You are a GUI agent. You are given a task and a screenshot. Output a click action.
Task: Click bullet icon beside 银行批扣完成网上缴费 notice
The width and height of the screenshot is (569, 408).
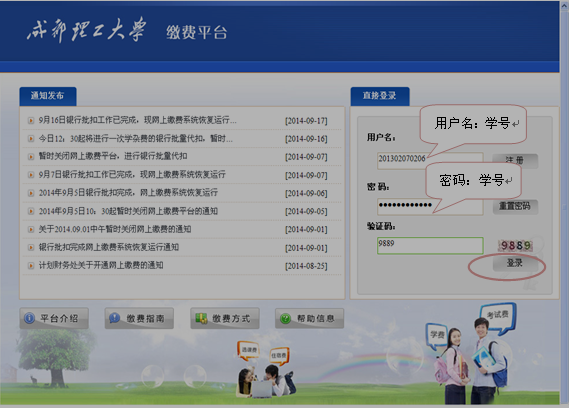point(31,248)
